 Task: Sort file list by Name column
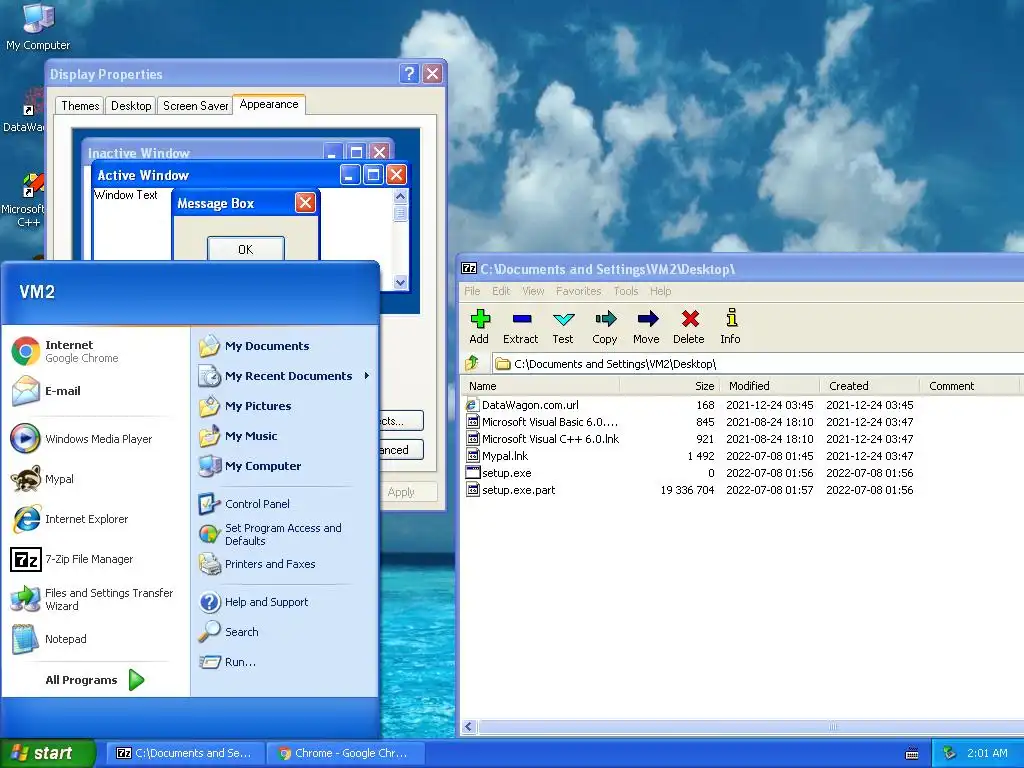(x=541, y=386)
